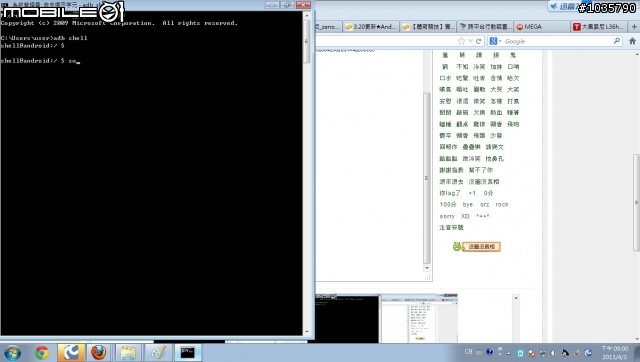Click the green frog icon beside the orange button

click(x=457, y=246)
